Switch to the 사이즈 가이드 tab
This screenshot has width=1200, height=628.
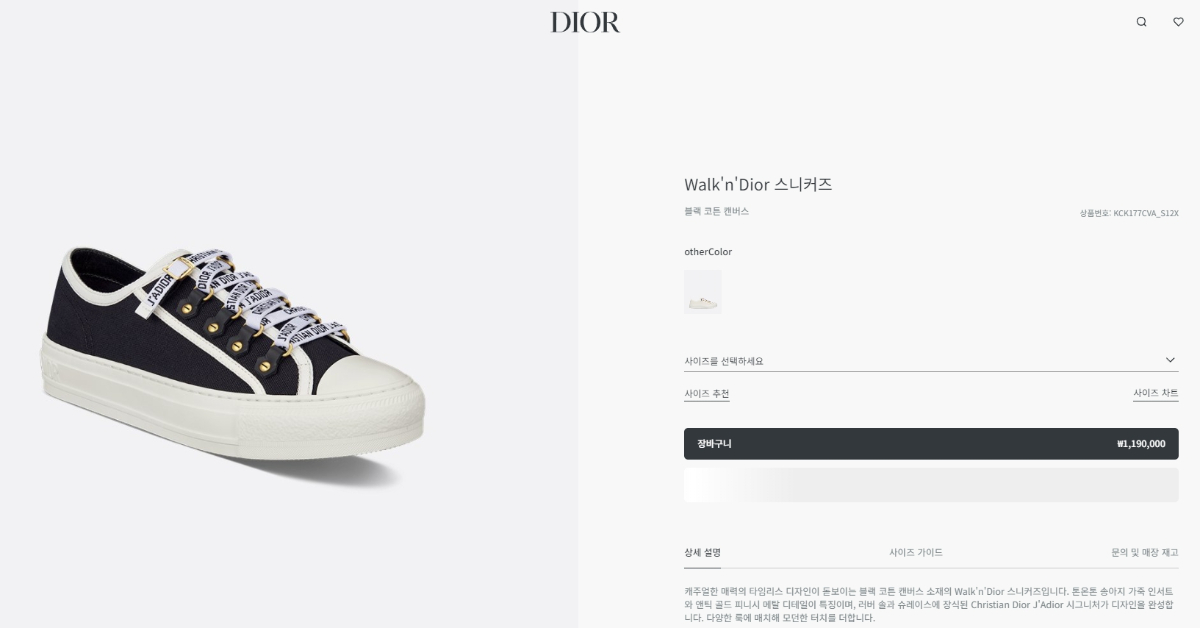click(x=916, y=552)
